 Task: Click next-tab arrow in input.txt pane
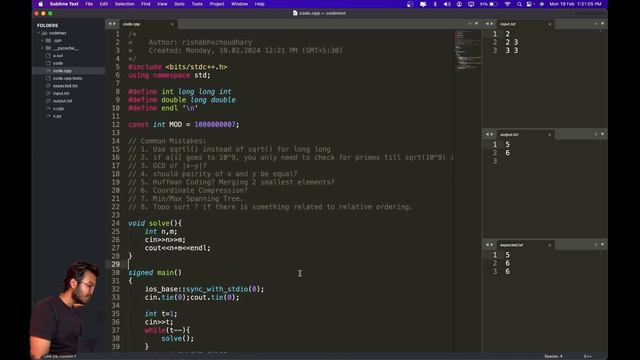click(x=491, y=24)
